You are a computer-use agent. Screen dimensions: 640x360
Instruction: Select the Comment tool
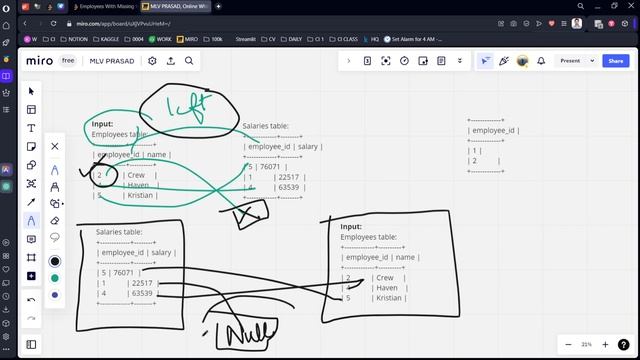click(31, 239)
